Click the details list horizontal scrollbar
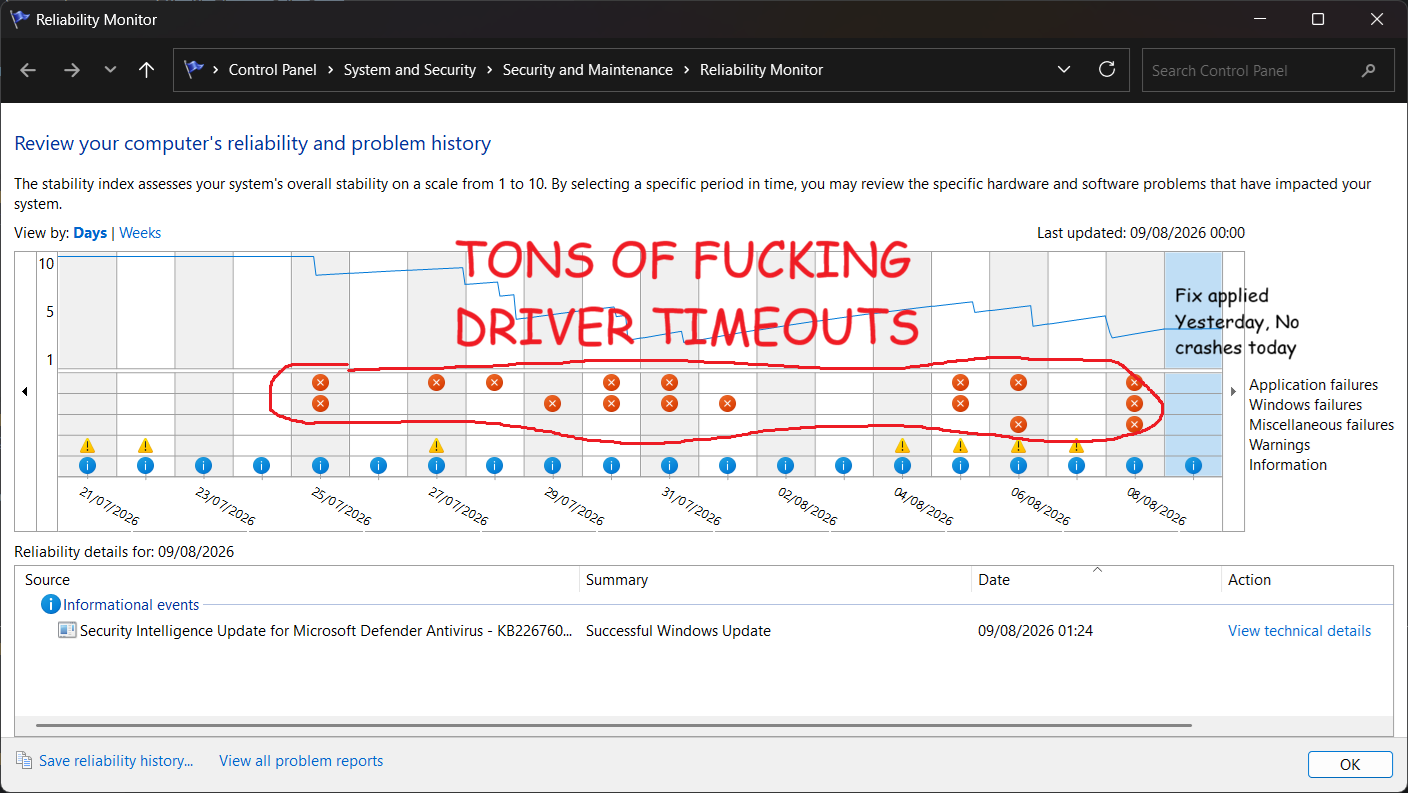Viewport: 1408px width, 793px height. tap(613, 725)
